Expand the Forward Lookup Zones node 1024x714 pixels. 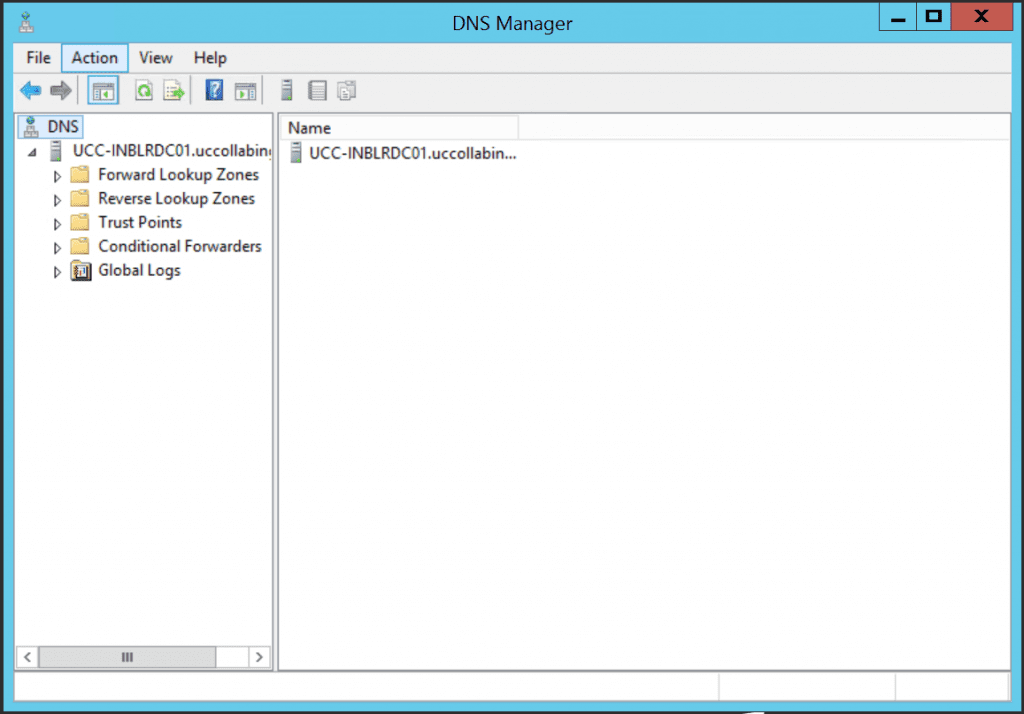click(x=57, y=174)
